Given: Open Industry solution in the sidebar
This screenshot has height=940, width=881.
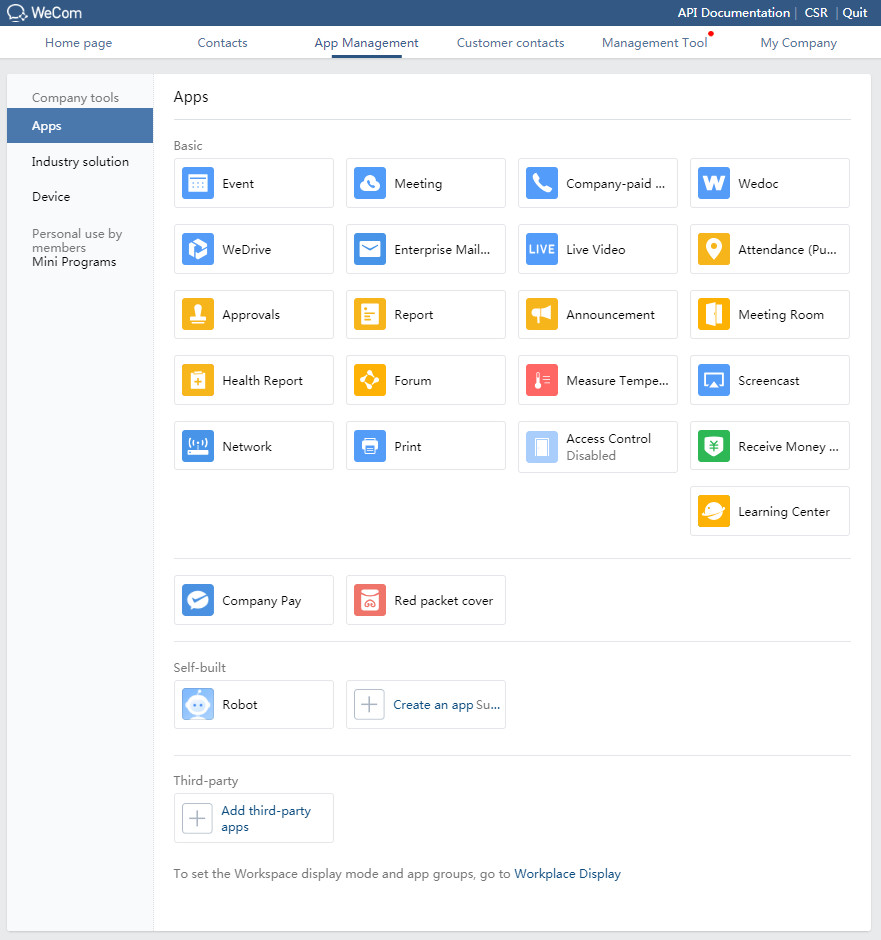Looking at the screenshot, I should 80,161.
